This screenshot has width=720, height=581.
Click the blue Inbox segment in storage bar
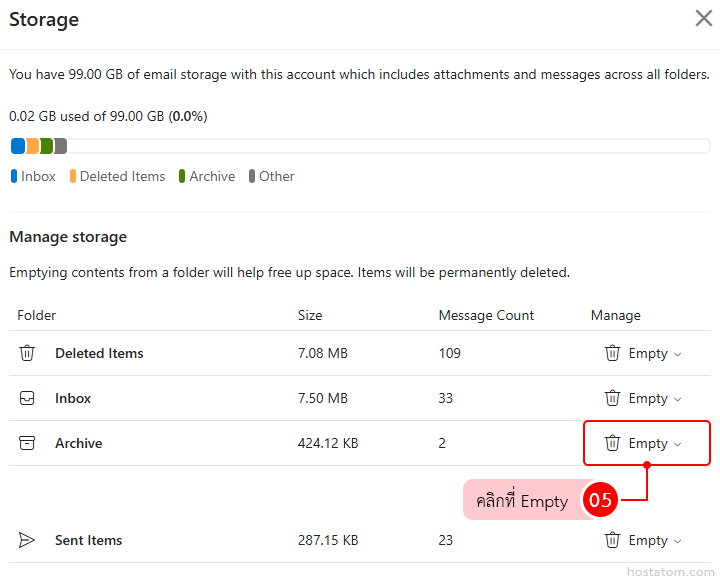[x=18, y=146]
